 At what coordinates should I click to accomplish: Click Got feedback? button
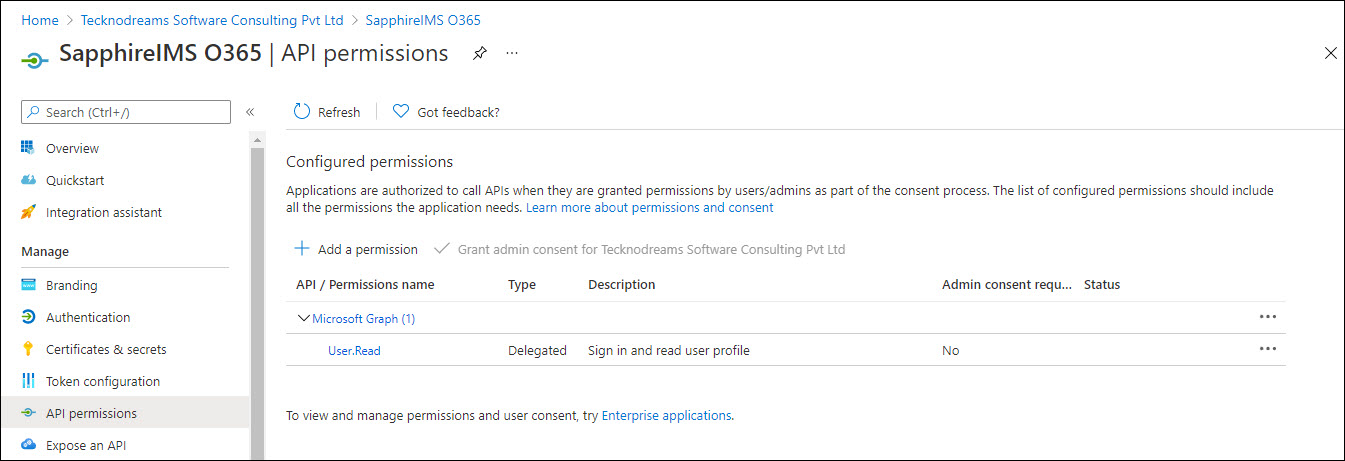(446, 112)
